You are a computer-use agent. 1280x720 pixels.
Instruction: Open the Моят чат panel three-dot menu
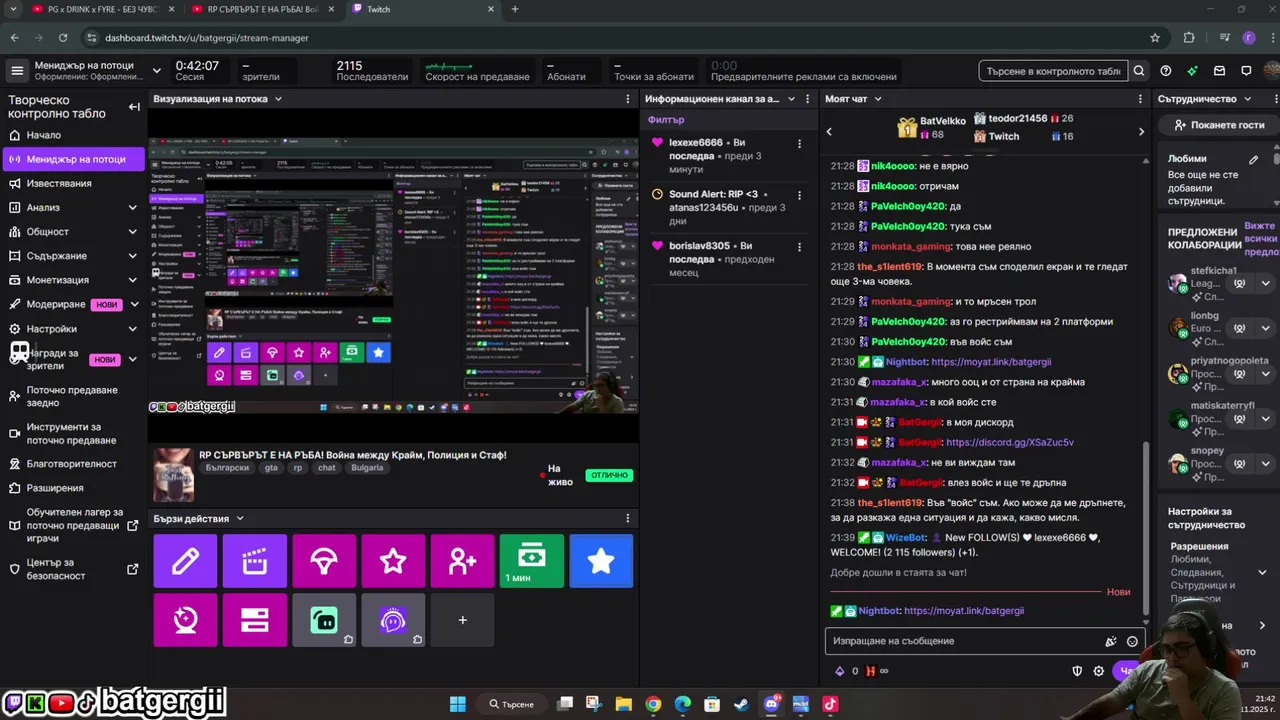[x=1140, y=99]
